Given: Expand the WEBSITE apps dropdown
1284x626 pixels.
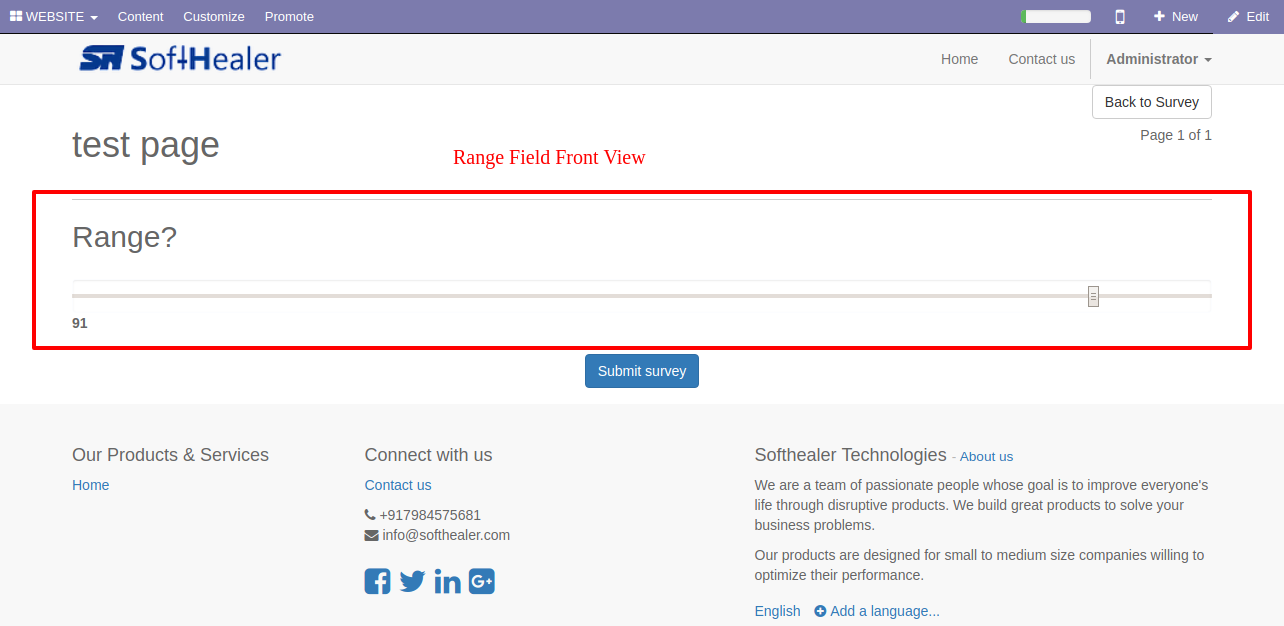Looking at the screenshot, I should [x=54, y=17].
